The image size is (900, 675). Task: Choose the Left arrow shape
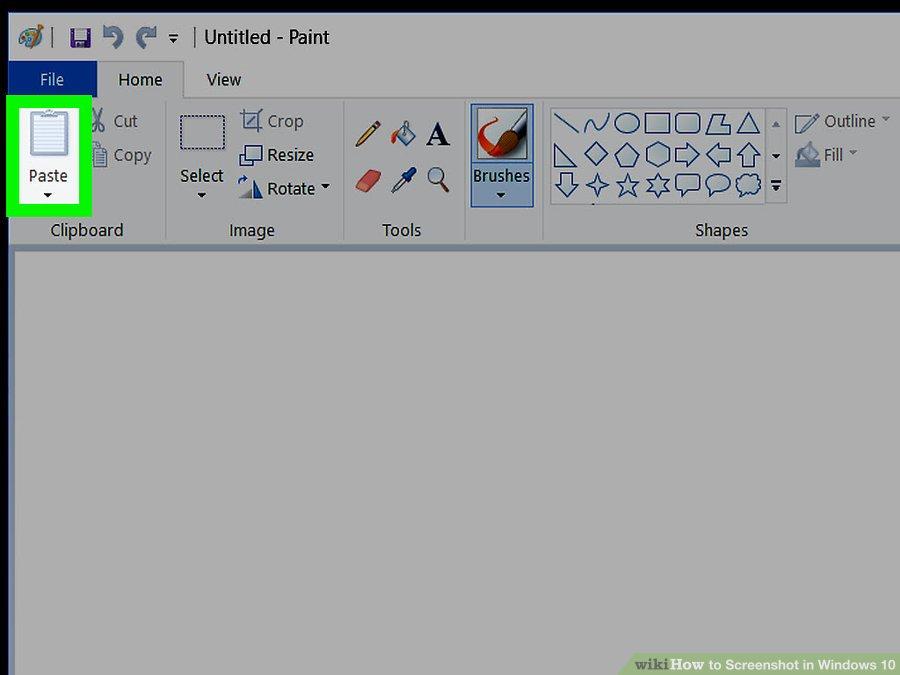(718, 154)
